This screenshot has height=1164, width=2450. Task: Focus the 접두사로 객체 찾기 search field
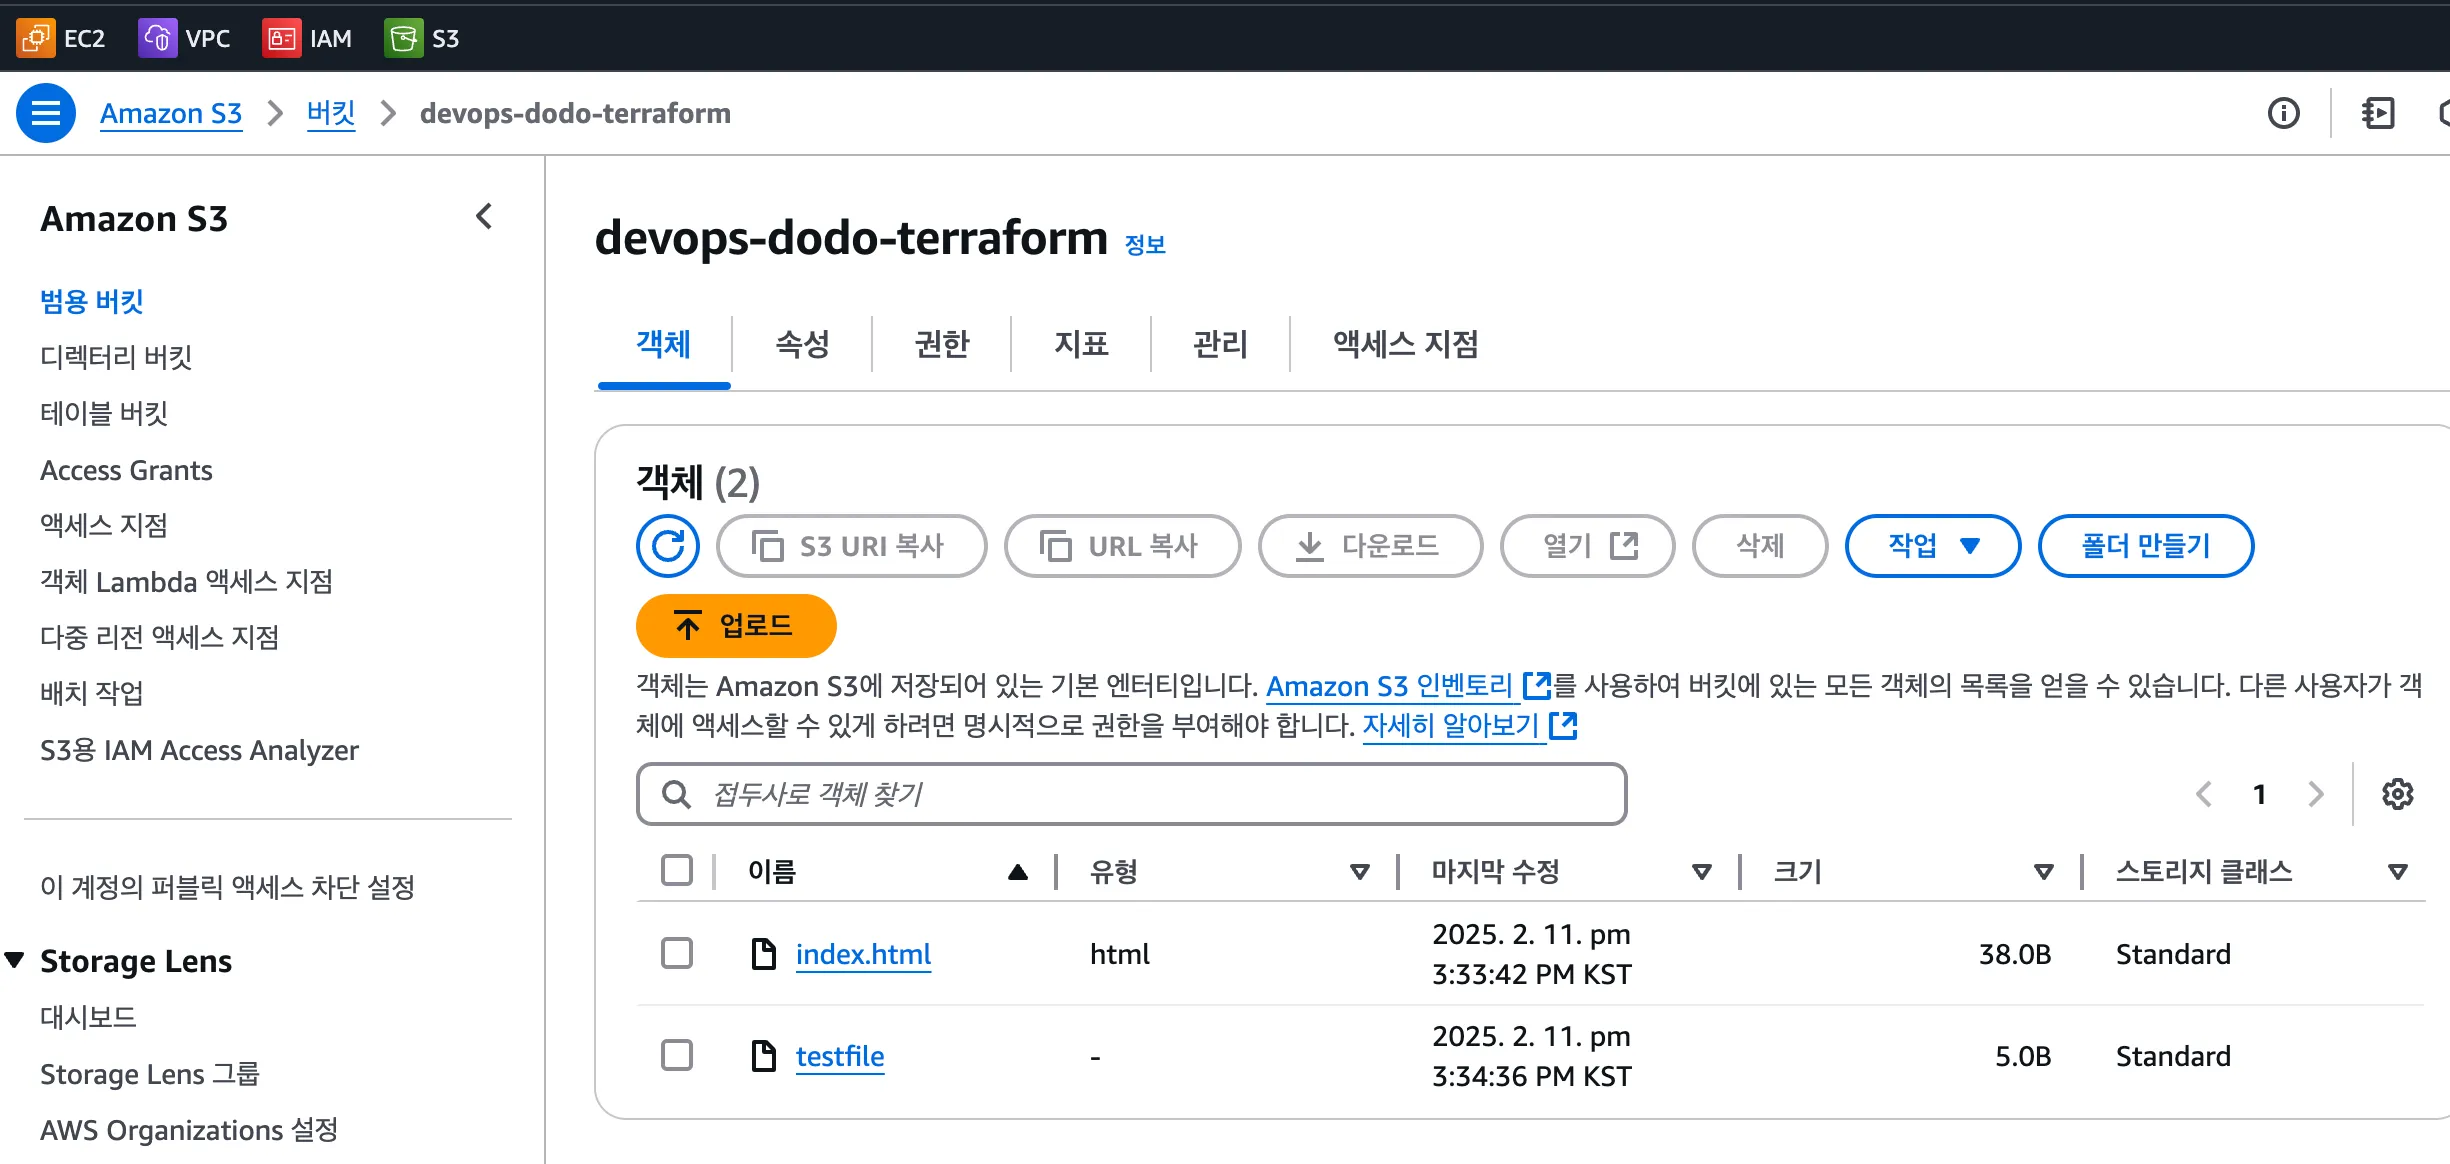(x=1131, y=794)
